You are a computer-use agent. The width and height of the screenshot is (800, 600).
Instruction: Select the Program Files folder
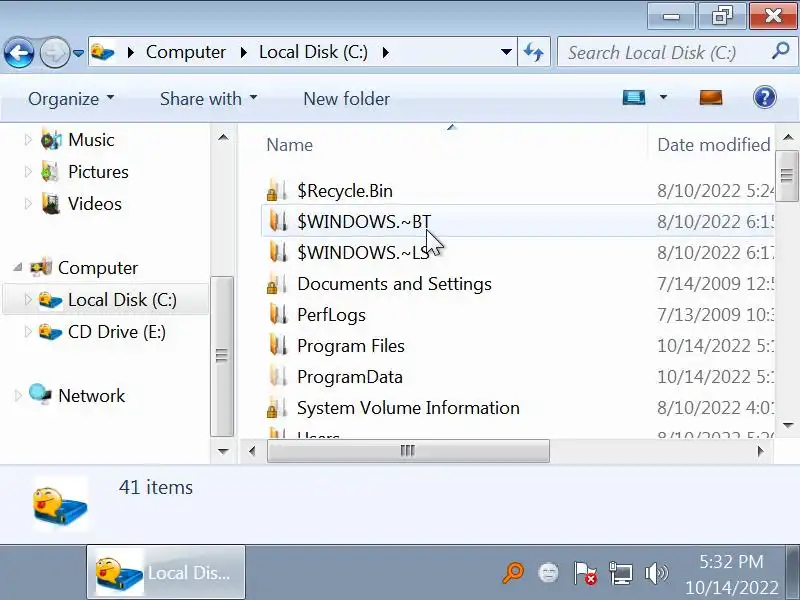351,346
